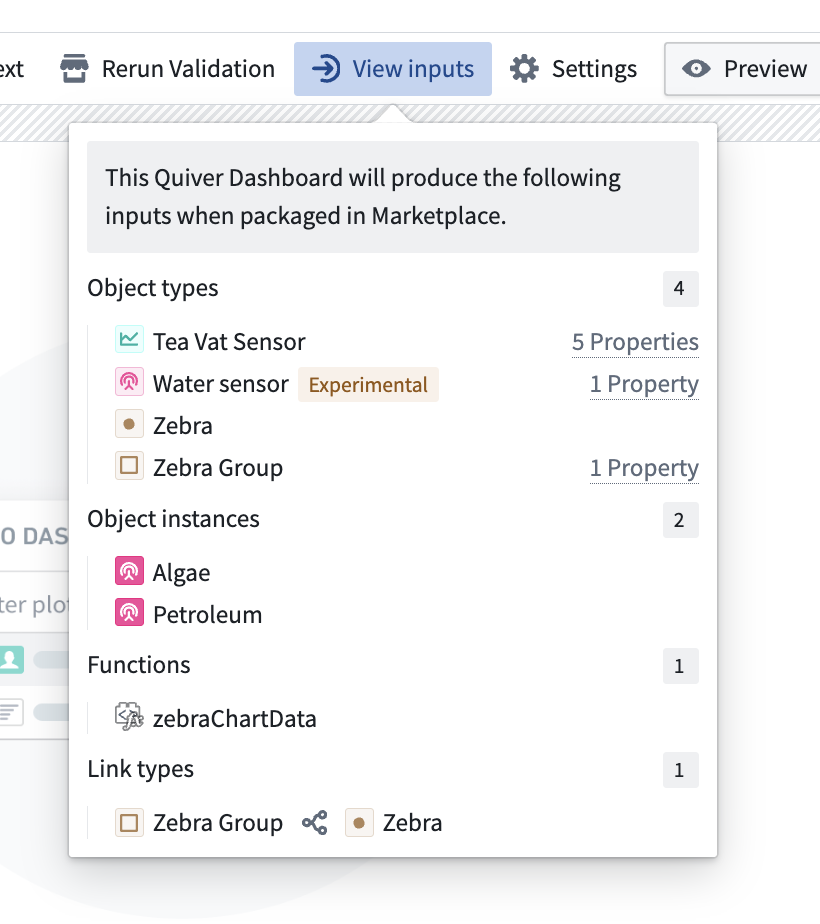Click the Object types section heading
Screen dimensions: 820x924
click(153, 289)
